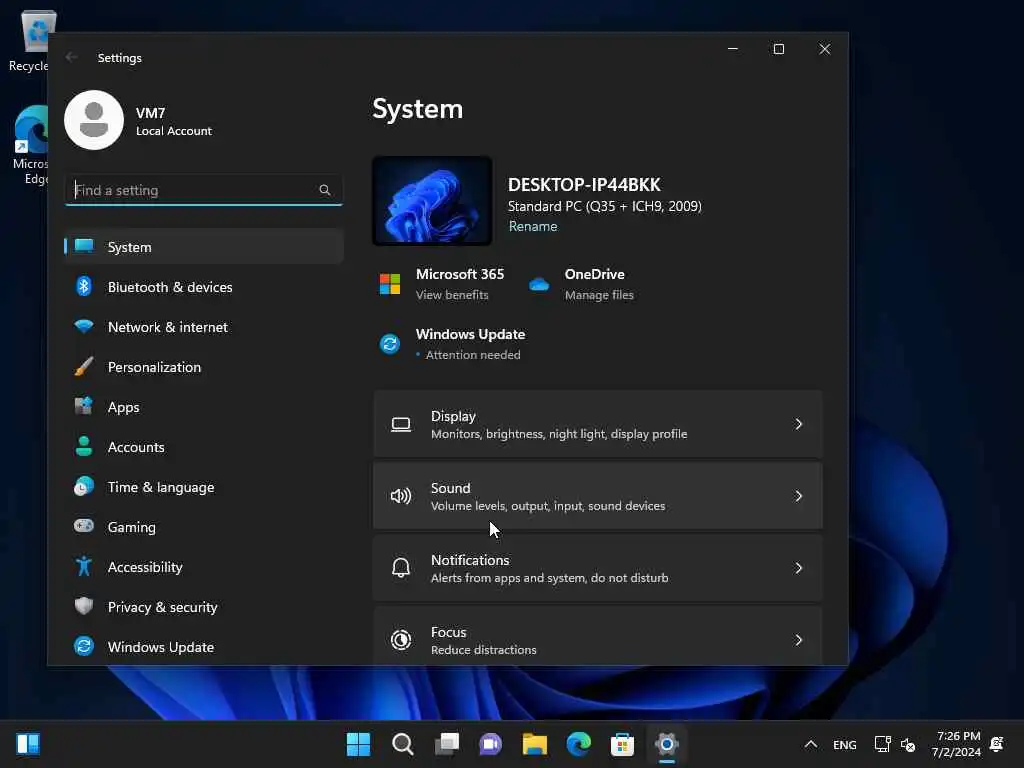
Task: Launch Microsoft Edge from the taskbar
Action: (578, 744)
